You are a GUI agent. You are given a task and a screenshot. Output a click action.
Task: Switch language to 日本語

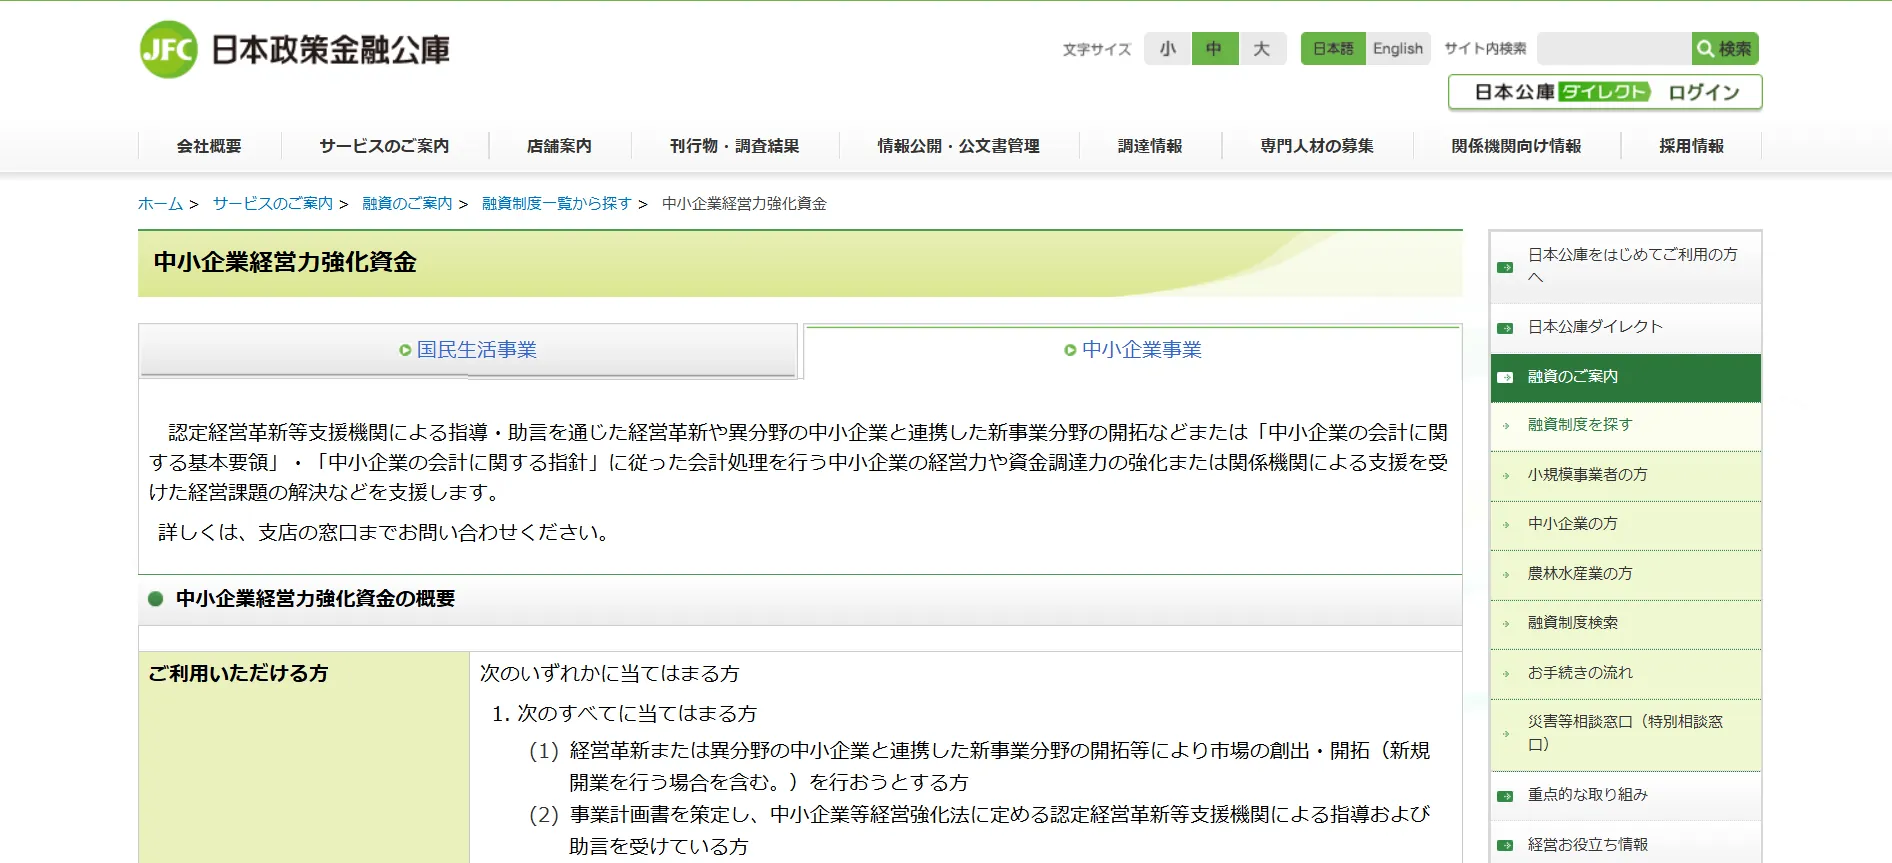[1333, 49]
